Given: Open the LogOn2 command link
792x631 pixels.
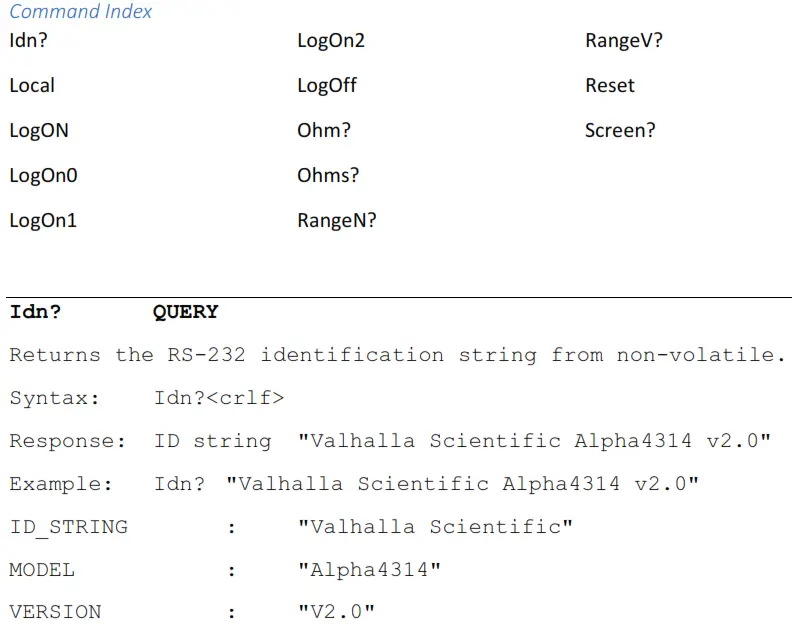Looking at the screenshot, I should coord(331,41).
